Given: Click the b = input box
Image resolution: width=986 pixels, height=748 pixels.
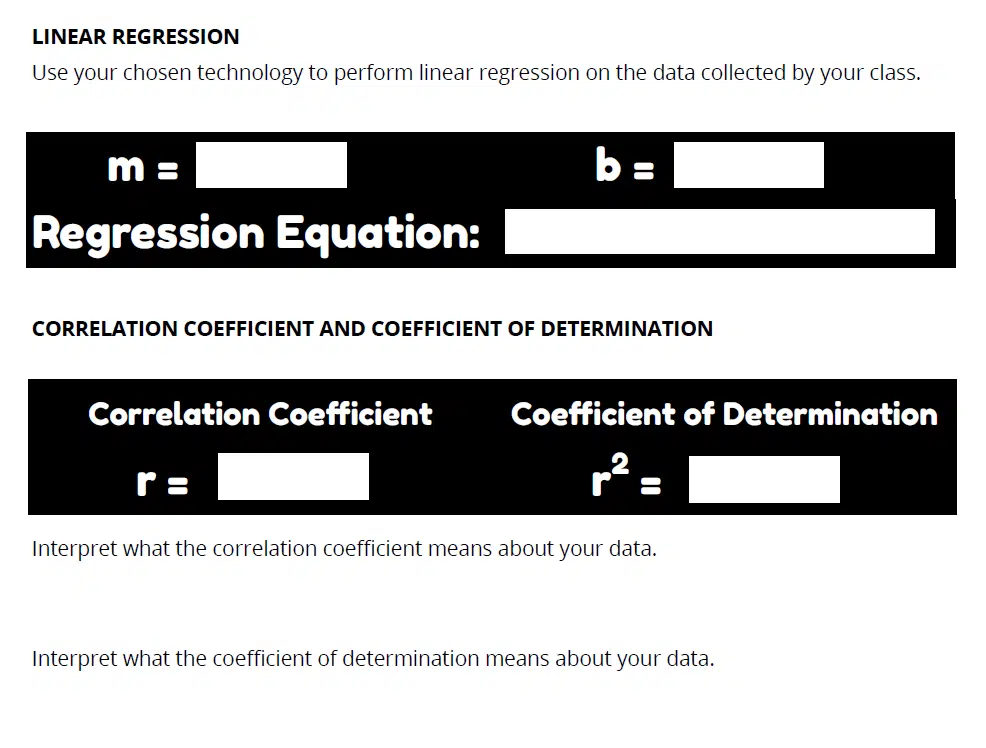Looking at the screenshot, I should pos(748,165).
